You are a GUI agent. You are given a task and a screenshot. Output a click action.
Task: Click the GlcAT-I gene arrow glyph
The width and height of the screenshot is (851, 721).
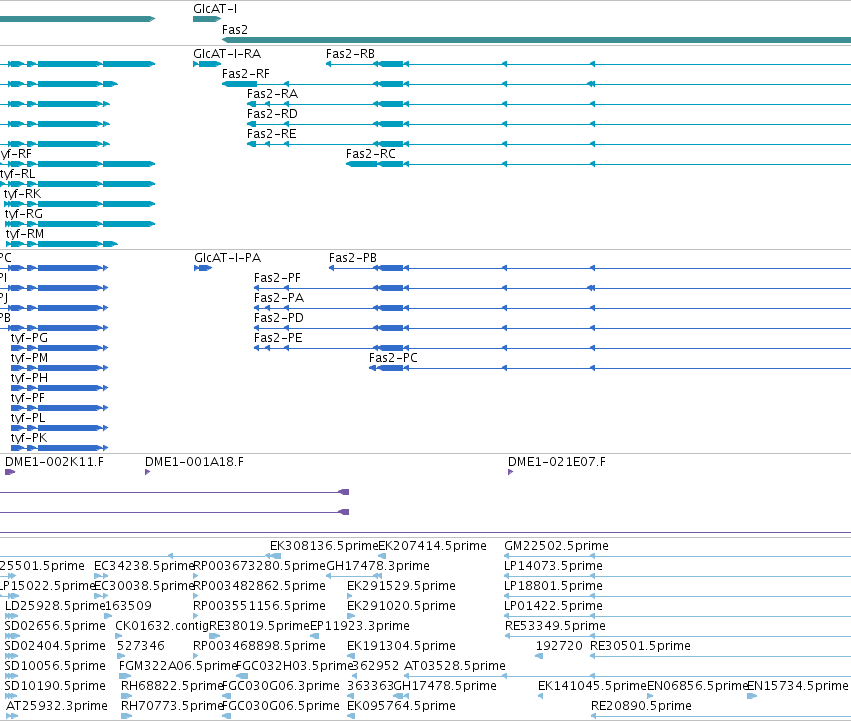click(207, 19)
